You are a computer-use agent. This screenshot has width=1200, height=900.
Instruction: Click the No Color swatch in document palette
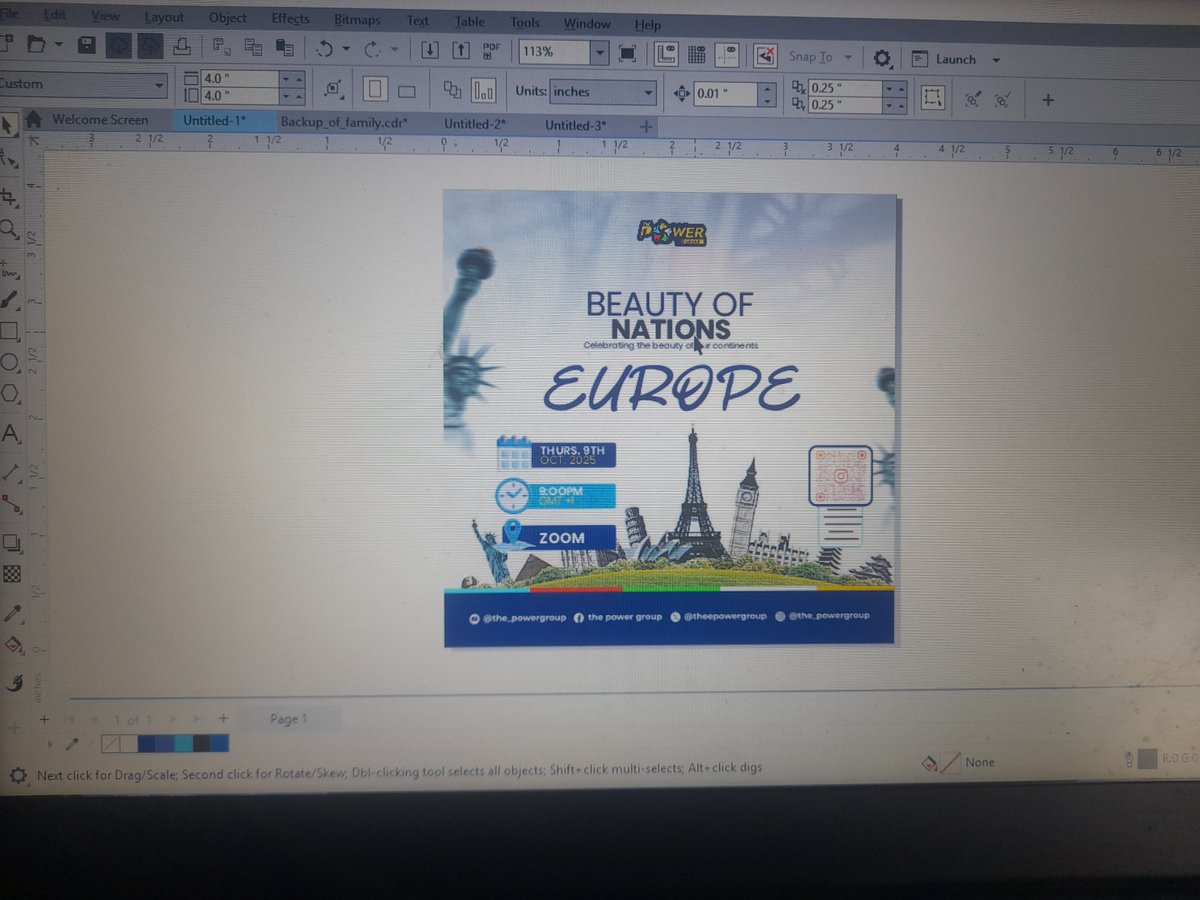(x=111, y=743)
